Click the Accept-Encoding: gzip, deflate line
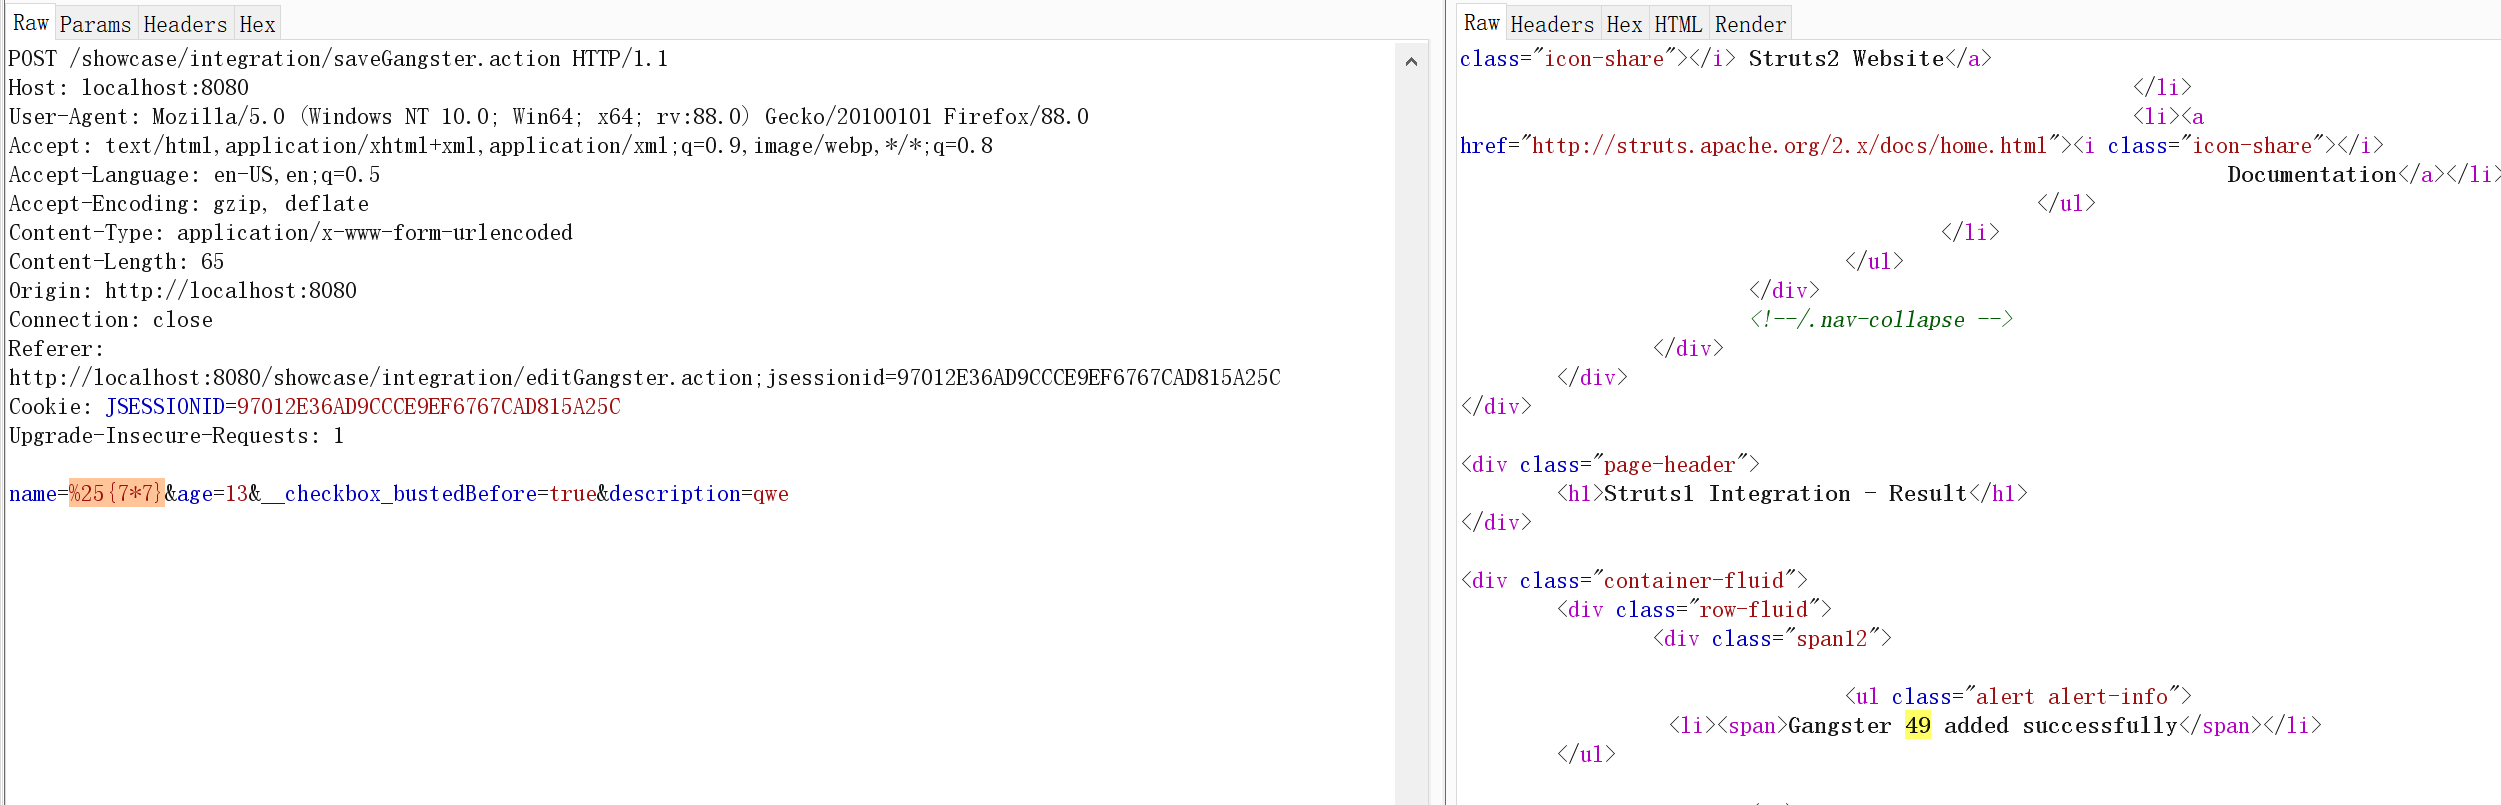 click(x=189, y=204)
